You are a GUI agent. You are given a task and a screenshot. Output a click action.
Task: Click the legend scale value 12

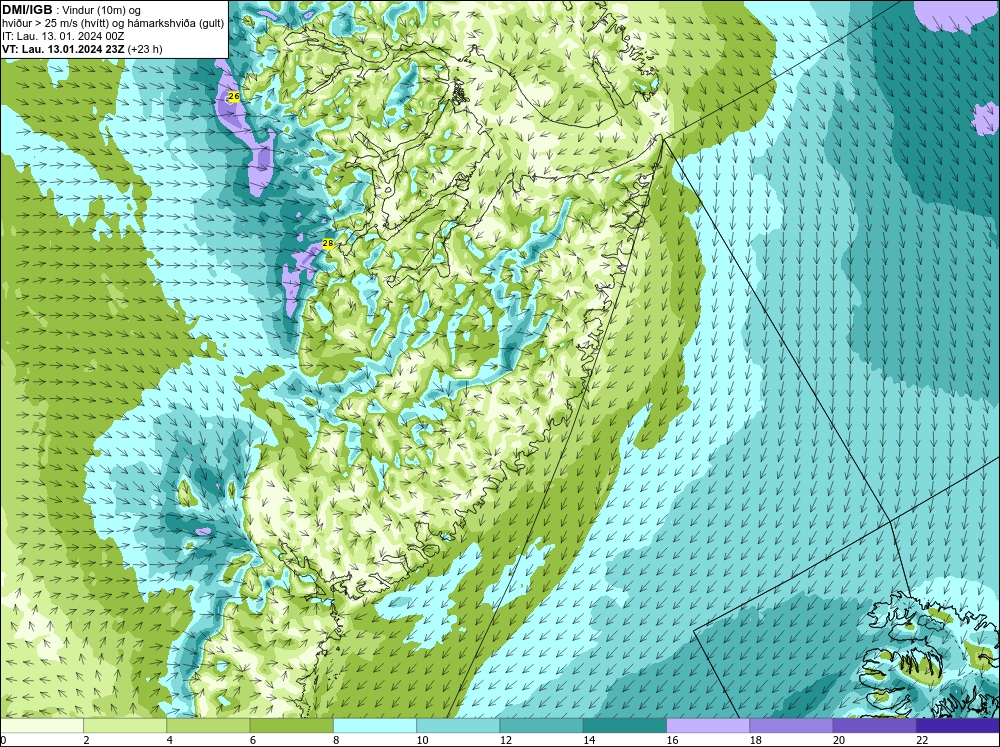(506, 740)
